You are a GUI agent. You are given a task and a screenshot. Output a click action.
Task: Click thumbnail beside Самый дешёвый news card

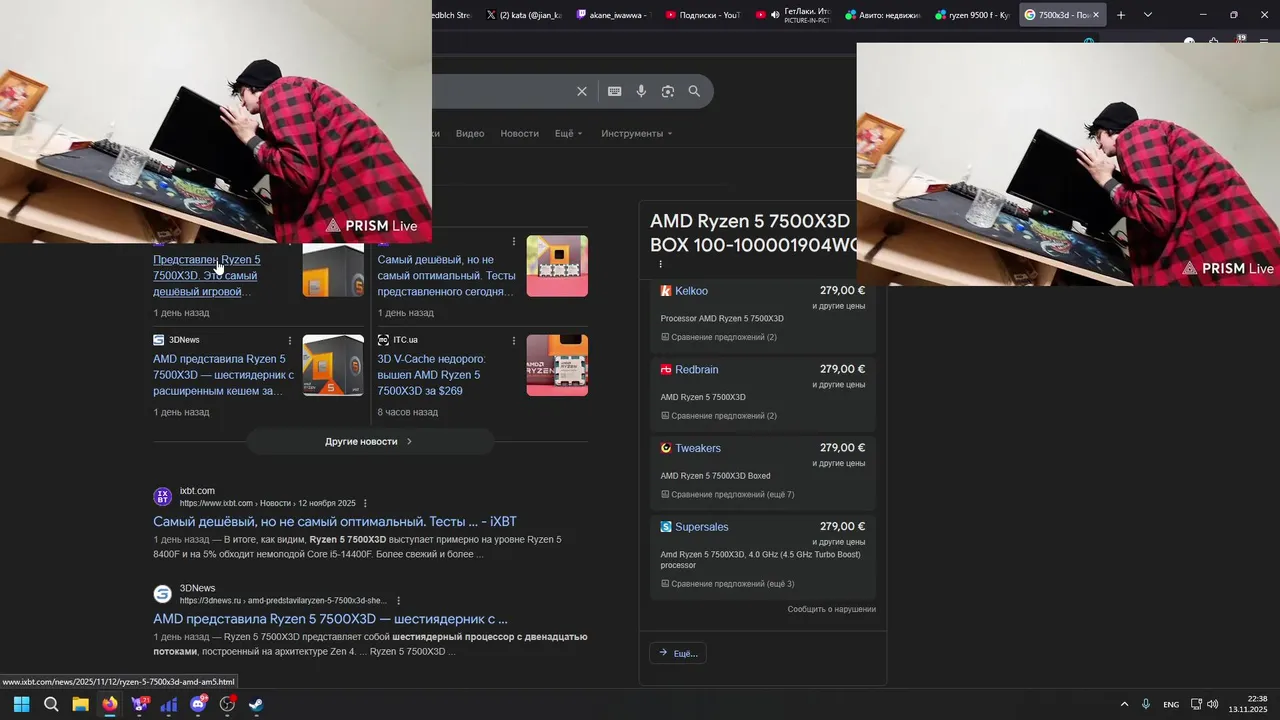point(557,266)
